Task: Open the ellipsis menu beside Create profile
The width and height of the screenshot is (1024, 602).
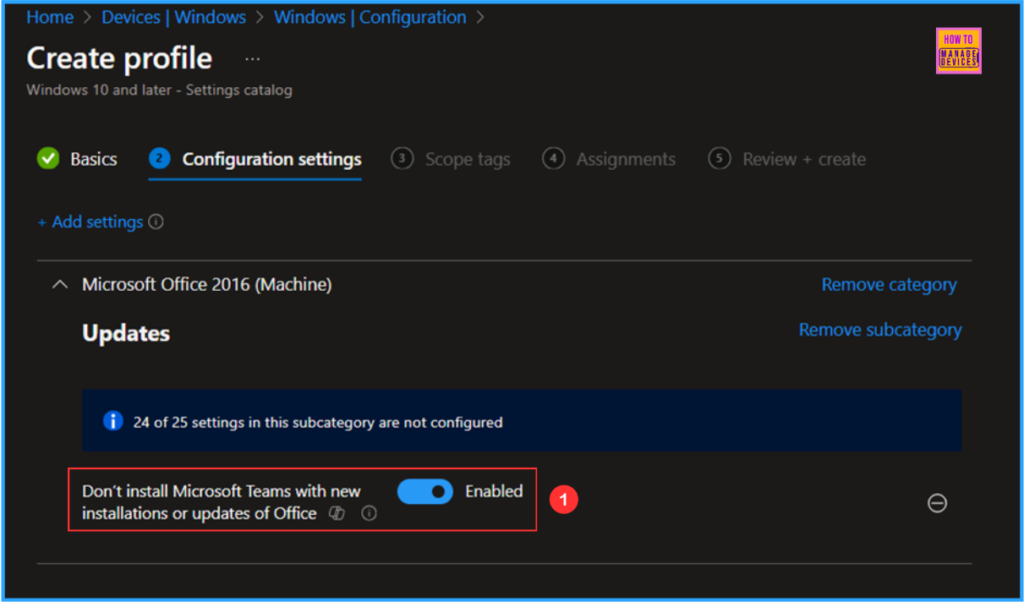Action: [x=252, y=59]
